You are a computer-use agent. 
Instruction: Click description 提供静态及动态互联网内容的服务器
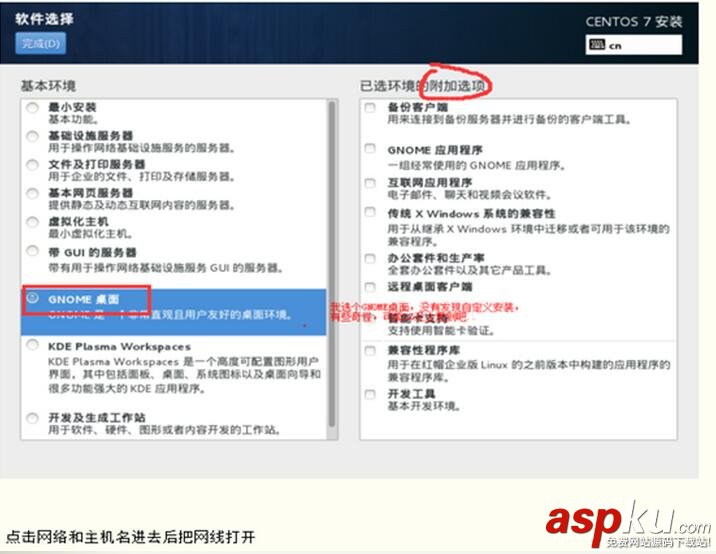142,205
